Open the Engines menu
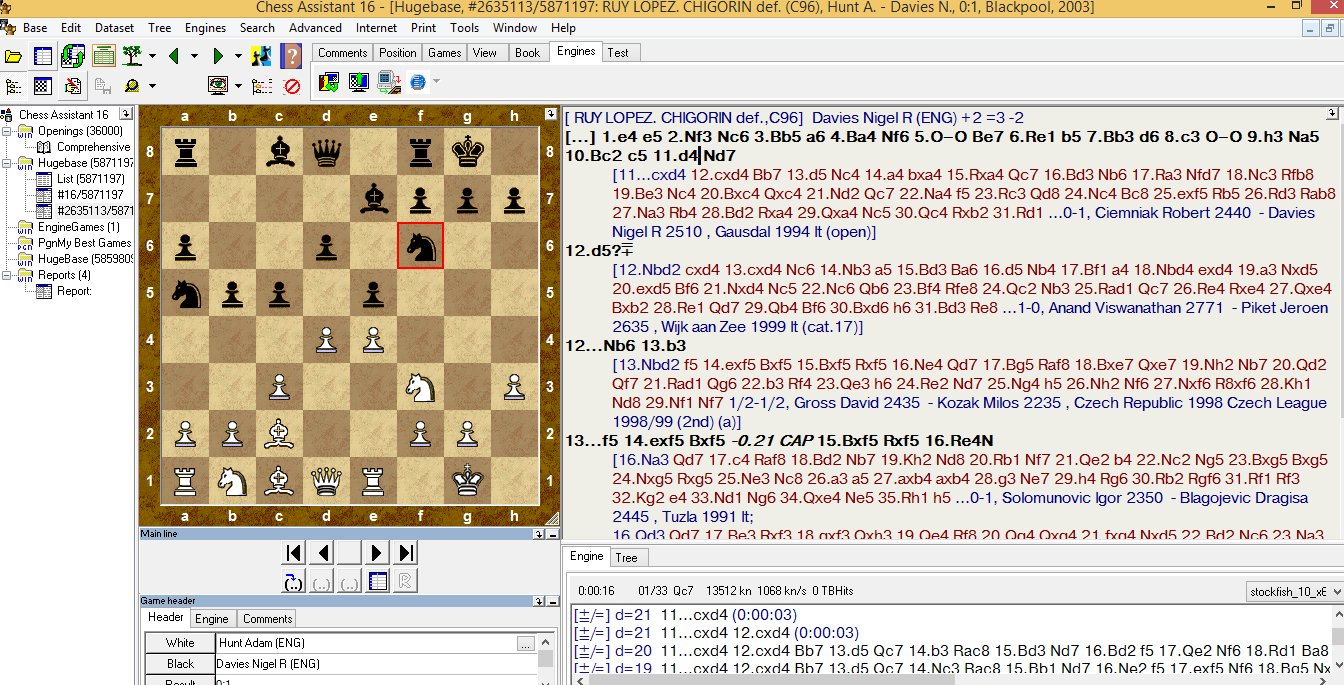The width and height of the screenshot is (1344, 685). [x=205, y=28]
